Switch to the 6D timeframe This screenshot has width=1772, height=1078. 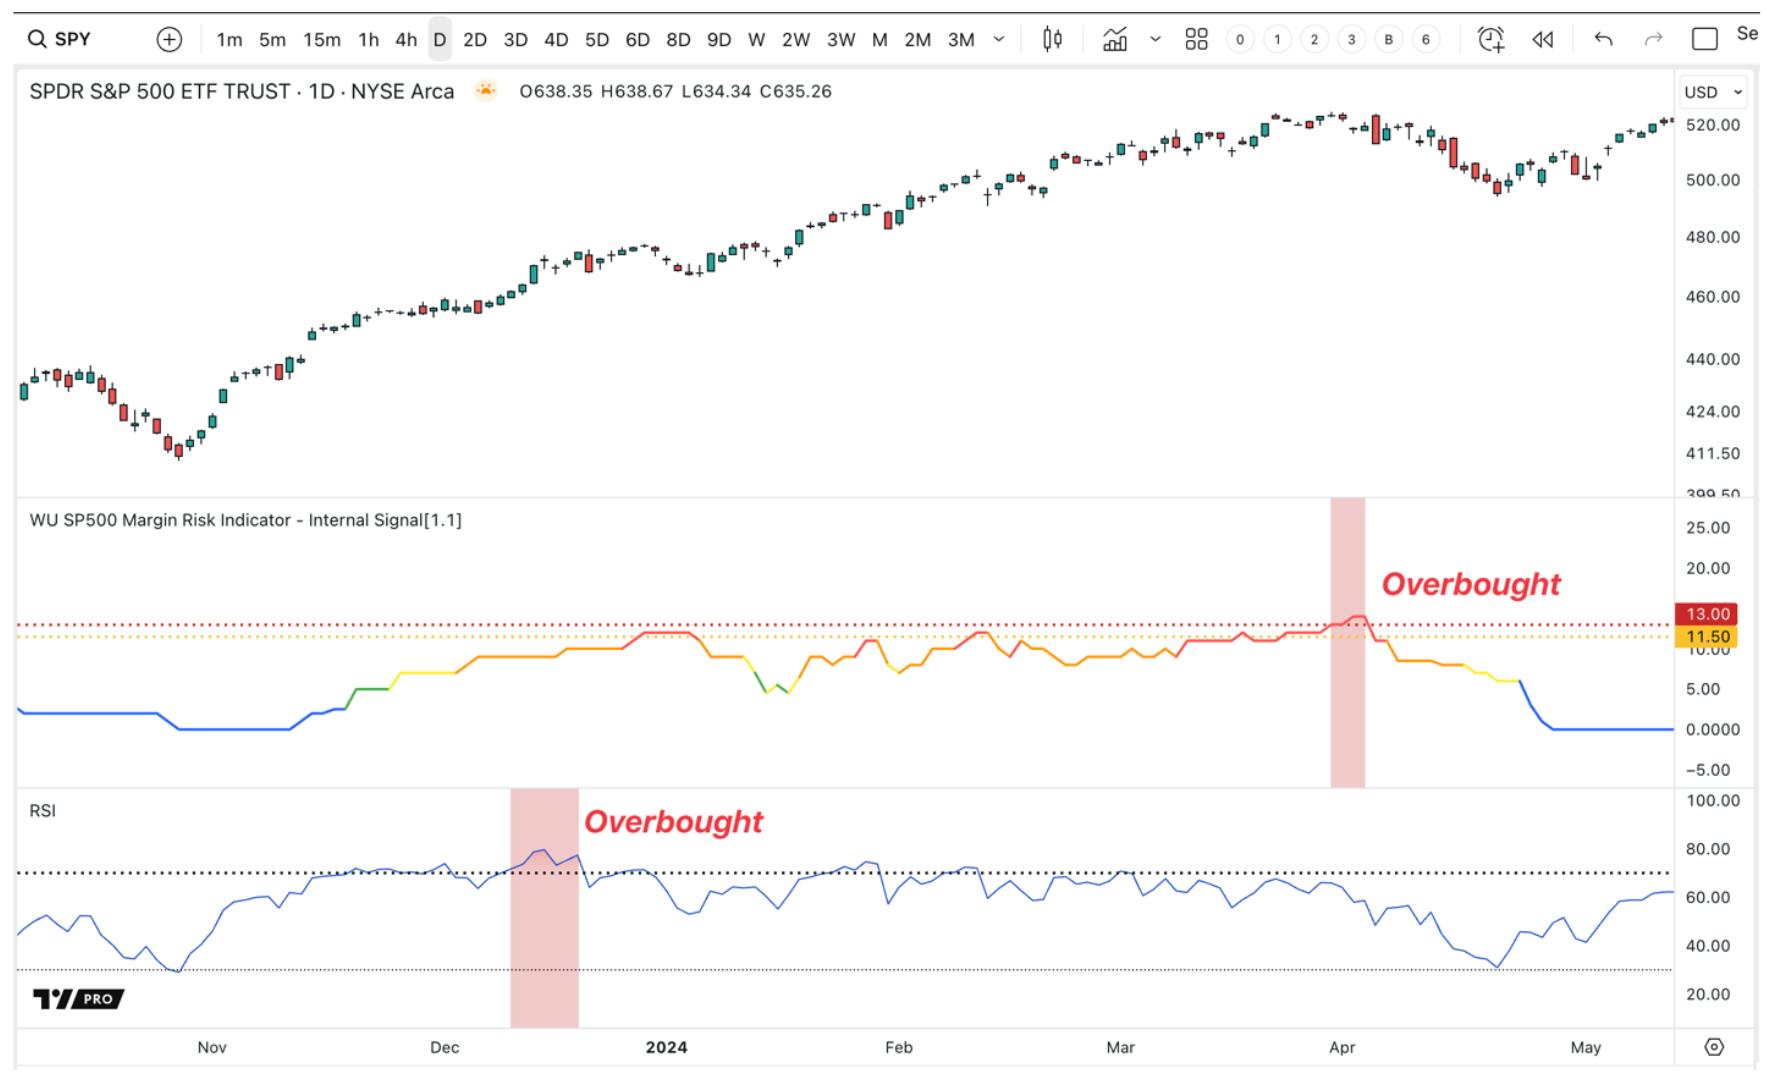pos(637,40)
